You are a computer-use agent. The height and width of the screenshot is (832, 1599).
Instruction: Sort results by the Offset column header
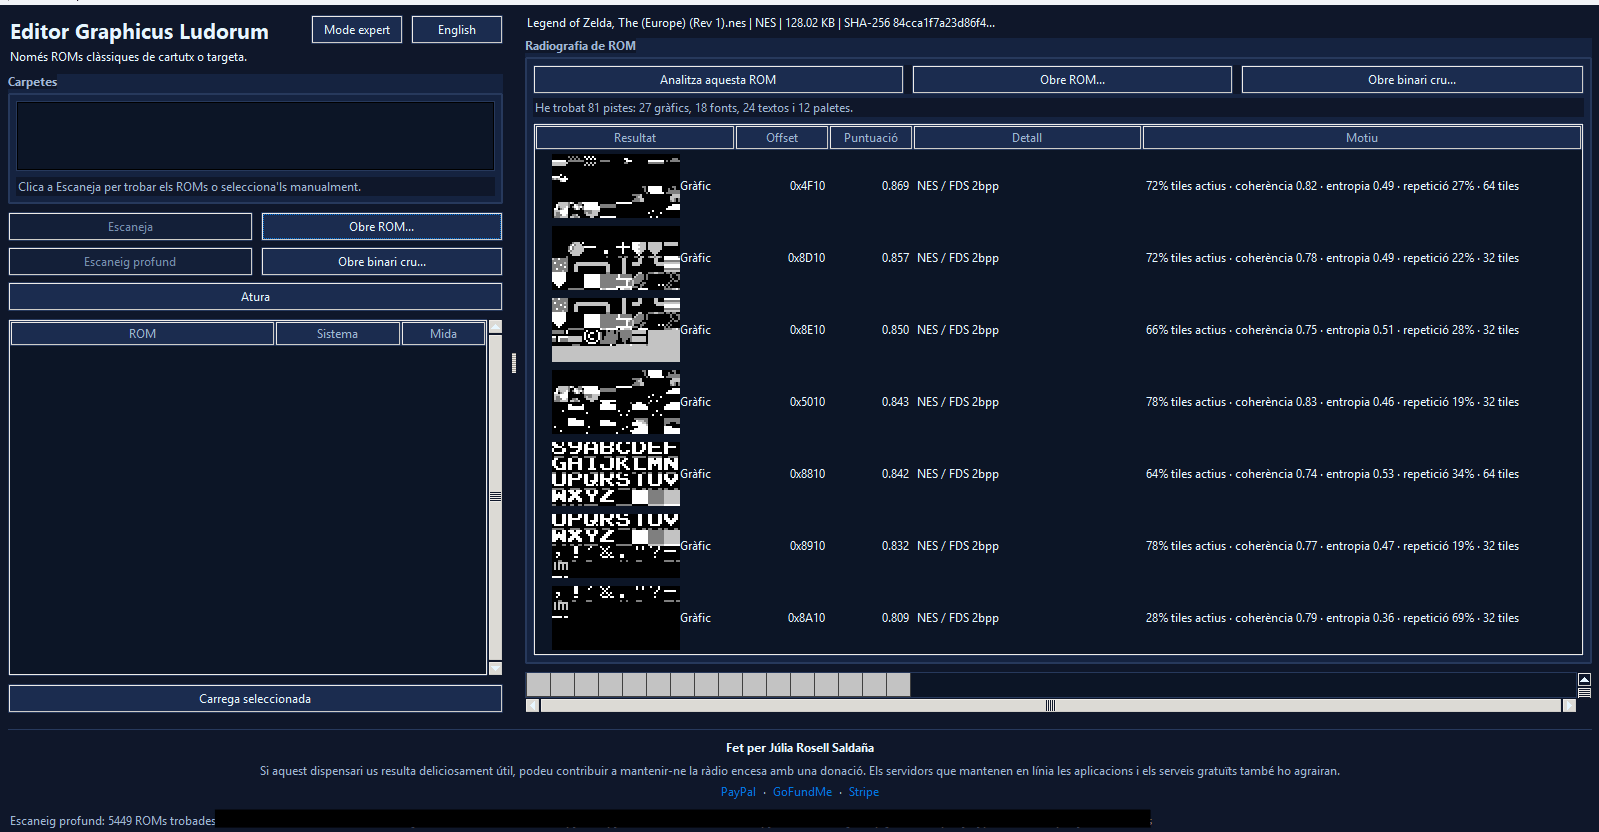(x=782, y=138)
